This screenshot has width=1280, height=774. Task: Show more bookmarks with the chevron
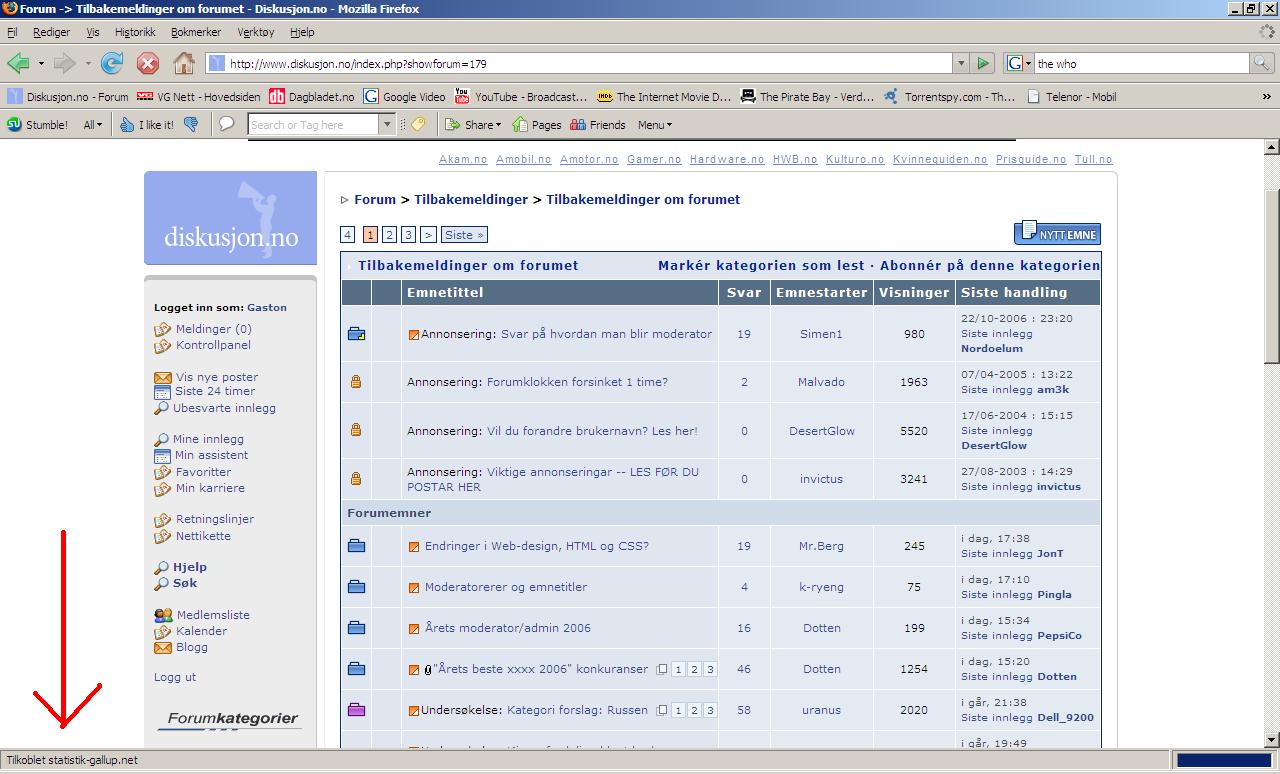point(1267,97)
